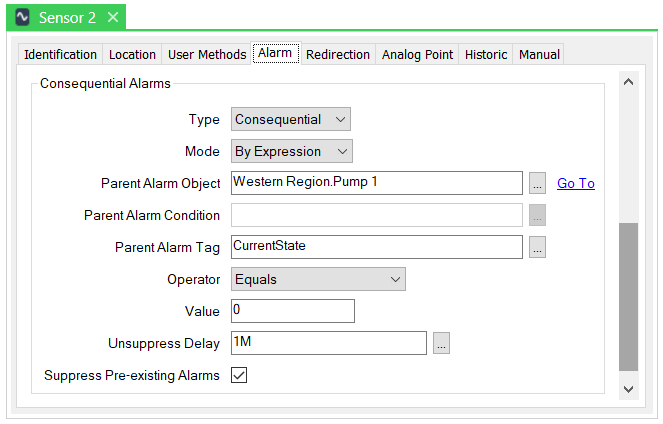The width and height of the screenshot is (663, 424).
Task: Click the Sensor 2 waveform icon
Action: [22, 17]
